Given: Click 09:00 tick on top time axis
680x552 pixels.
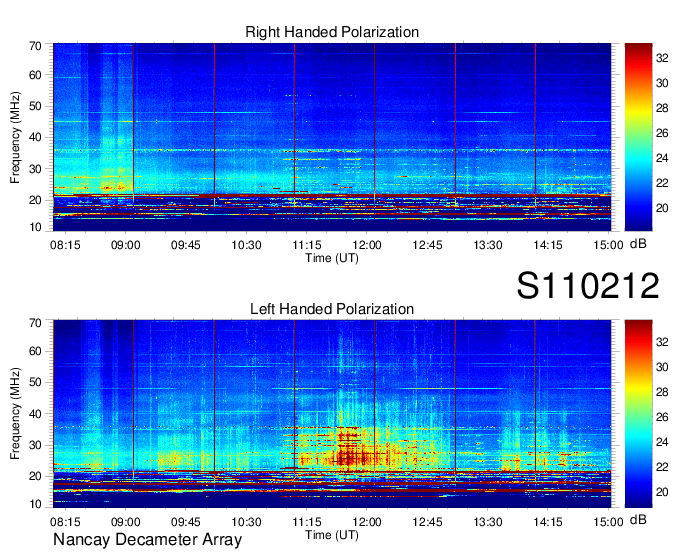Looking at the screenshot, I should [x=125, y=245].
